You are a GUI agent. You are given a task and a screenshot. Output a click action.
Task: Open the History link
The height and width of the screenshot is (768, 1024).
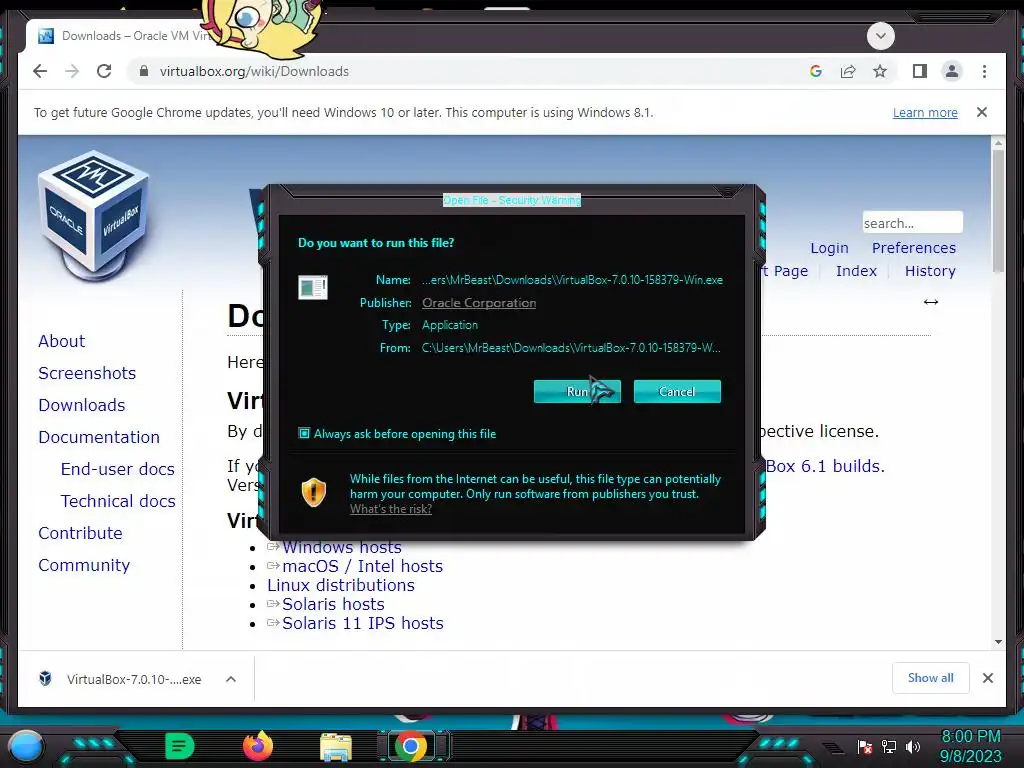click(930, 271)
